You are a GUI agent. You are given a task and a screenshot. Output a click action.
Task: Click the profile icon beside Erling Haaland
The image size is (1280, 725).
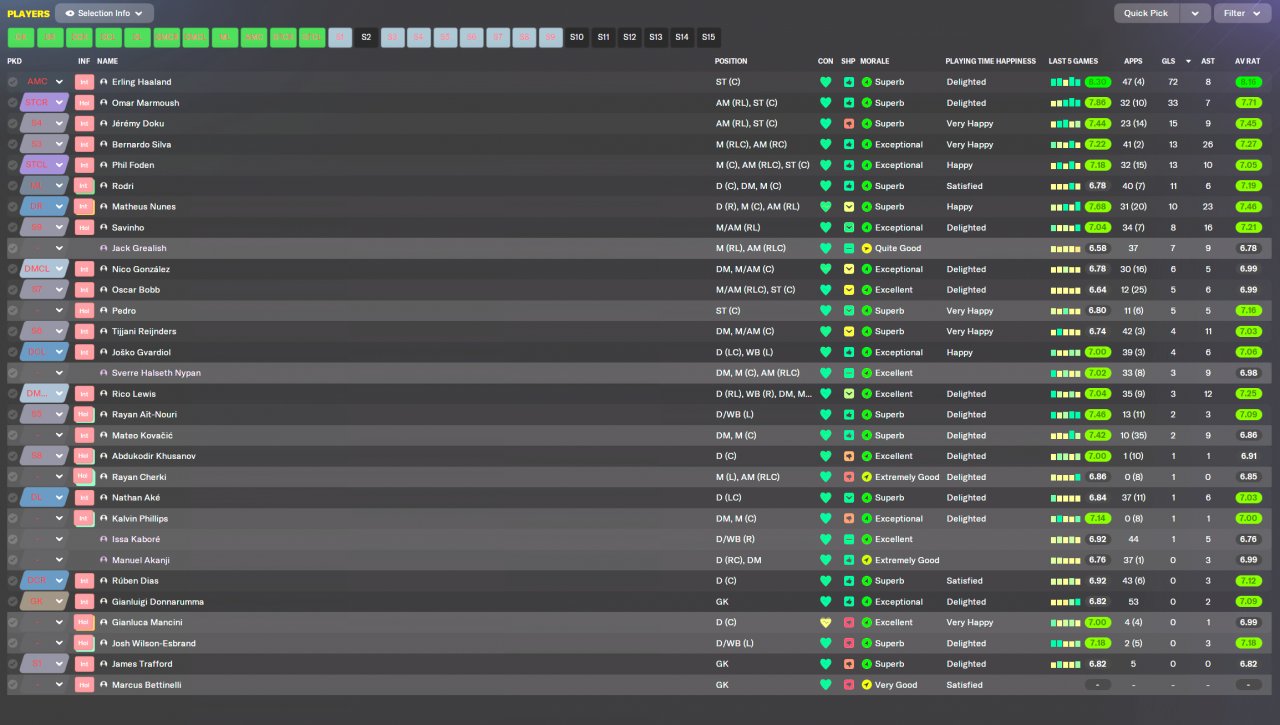[x=104, y=82]
